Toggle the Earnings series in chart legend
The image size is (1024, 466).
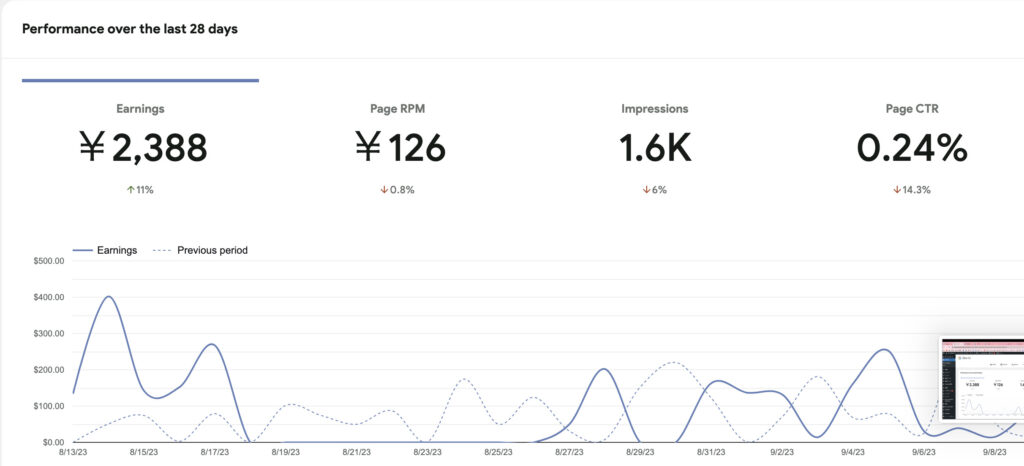click(105, 250)
